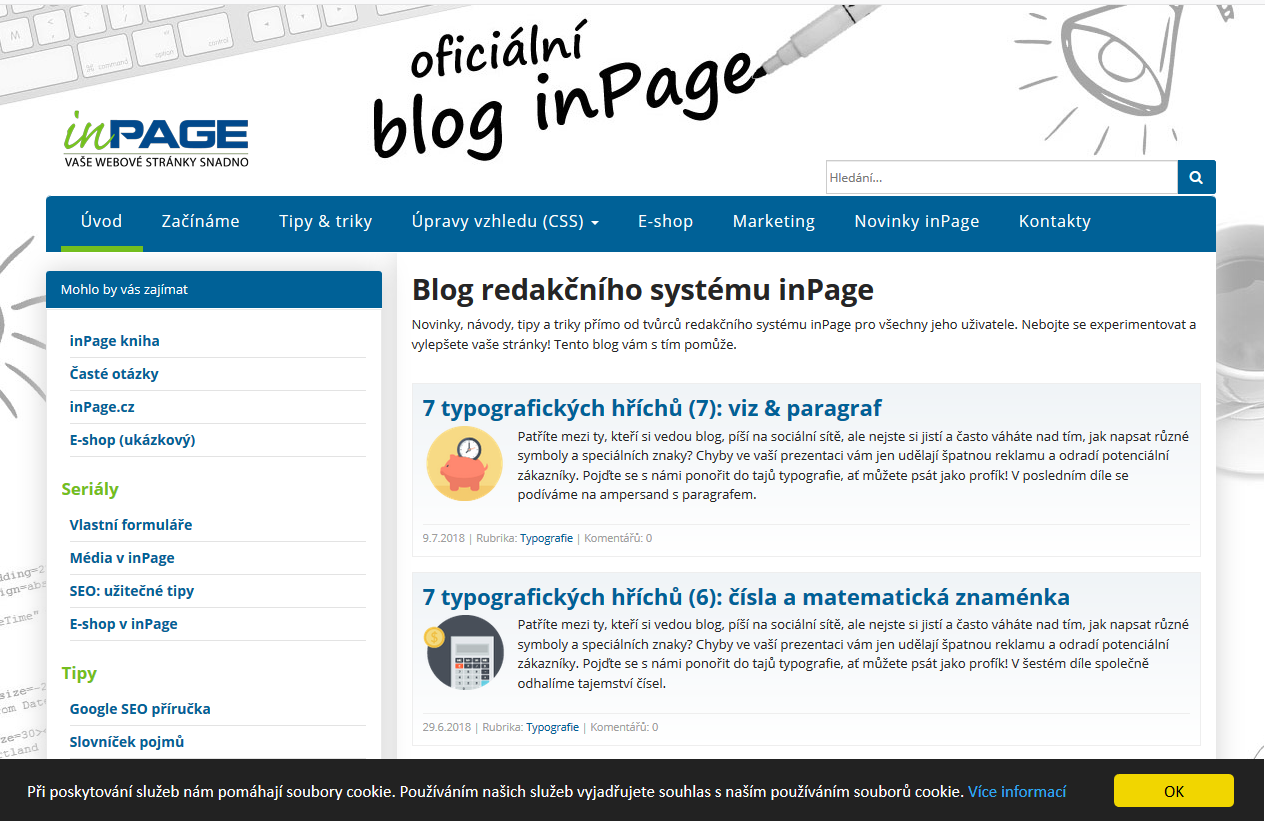Open the calculator article thumbnail
This screenshot has height=821, width=1265.
[464, 653]
